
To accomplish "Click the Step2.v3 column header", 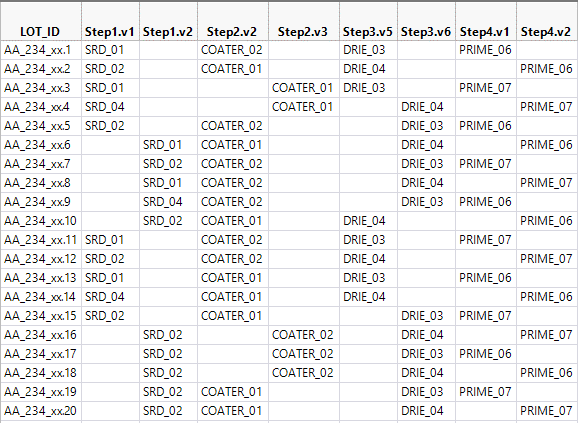I will coord(304,22).
